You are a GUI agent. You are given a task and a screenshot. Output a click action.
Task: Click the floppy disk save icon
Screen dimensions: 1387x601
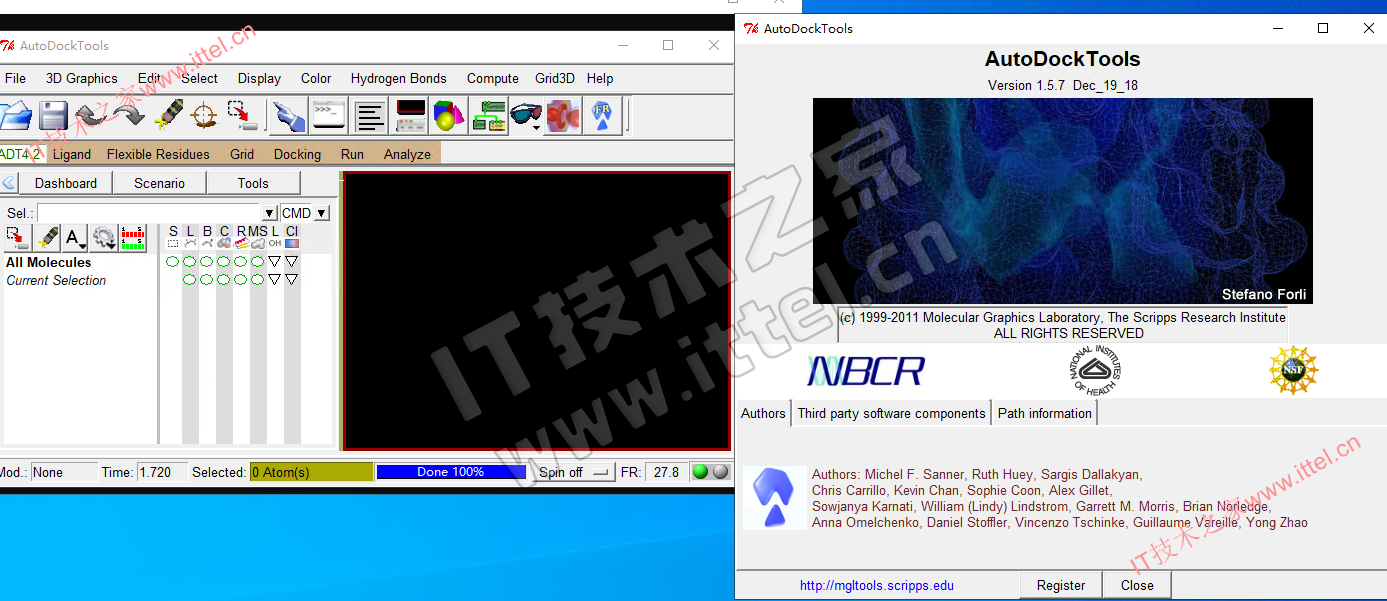click(x=53, y=115)
